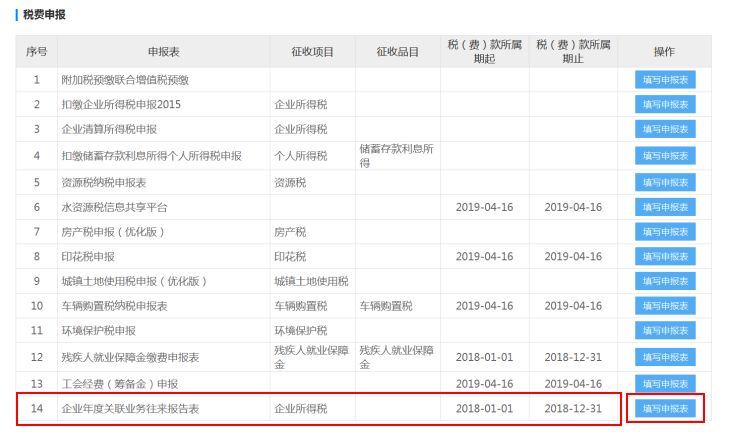Click end date 2019-04-16 of 工会经费 row

coord(573,384)
